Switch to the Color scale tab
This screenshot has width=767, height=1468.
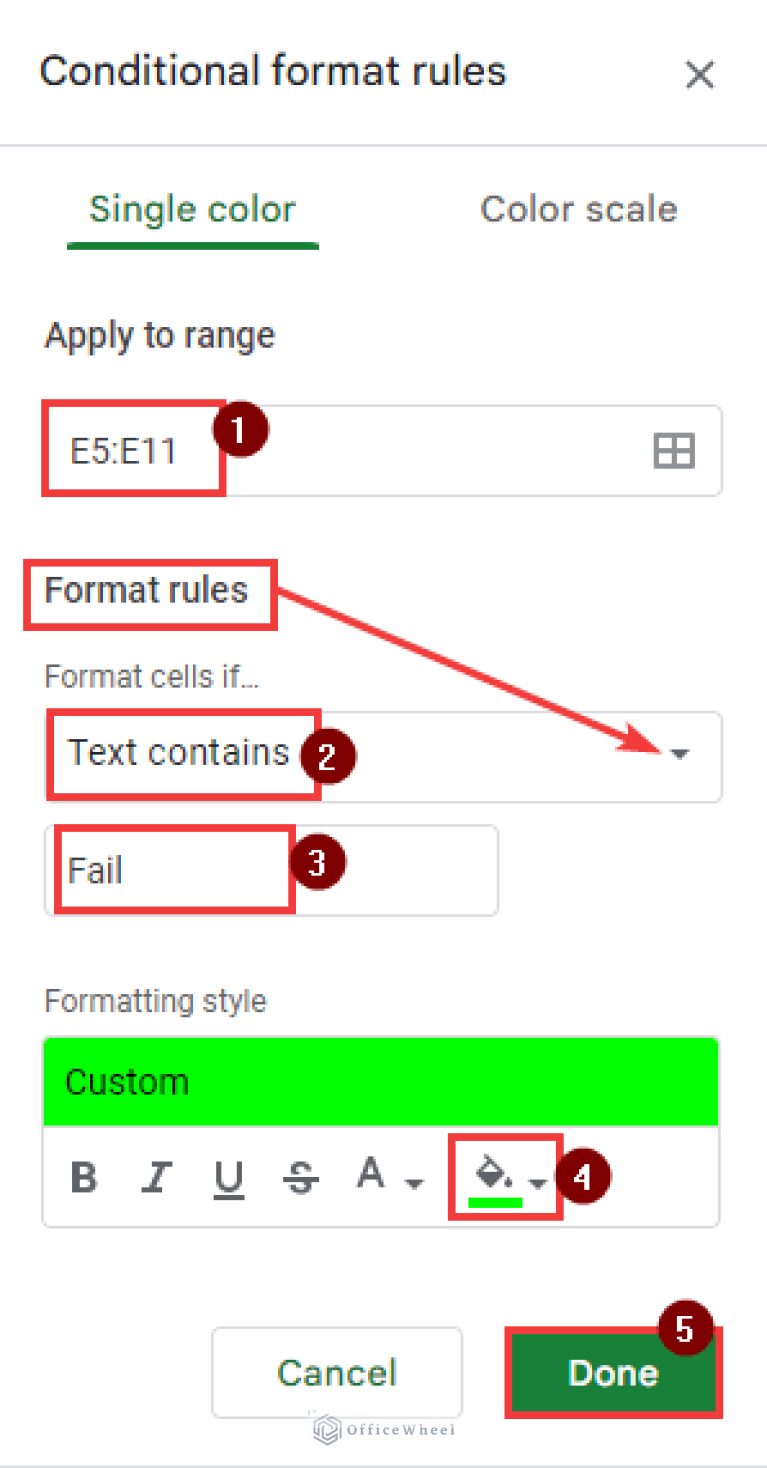coord(578,209)
